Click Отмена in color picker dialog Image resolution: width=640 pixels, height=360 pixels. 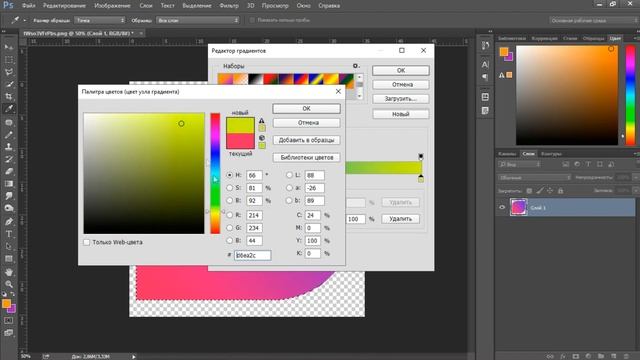(x=306, y=122)
